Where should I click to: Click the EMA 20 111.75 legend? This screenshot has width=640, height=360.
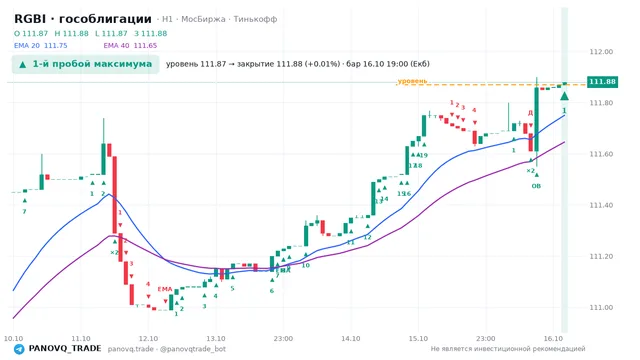(x=40, y=45)
